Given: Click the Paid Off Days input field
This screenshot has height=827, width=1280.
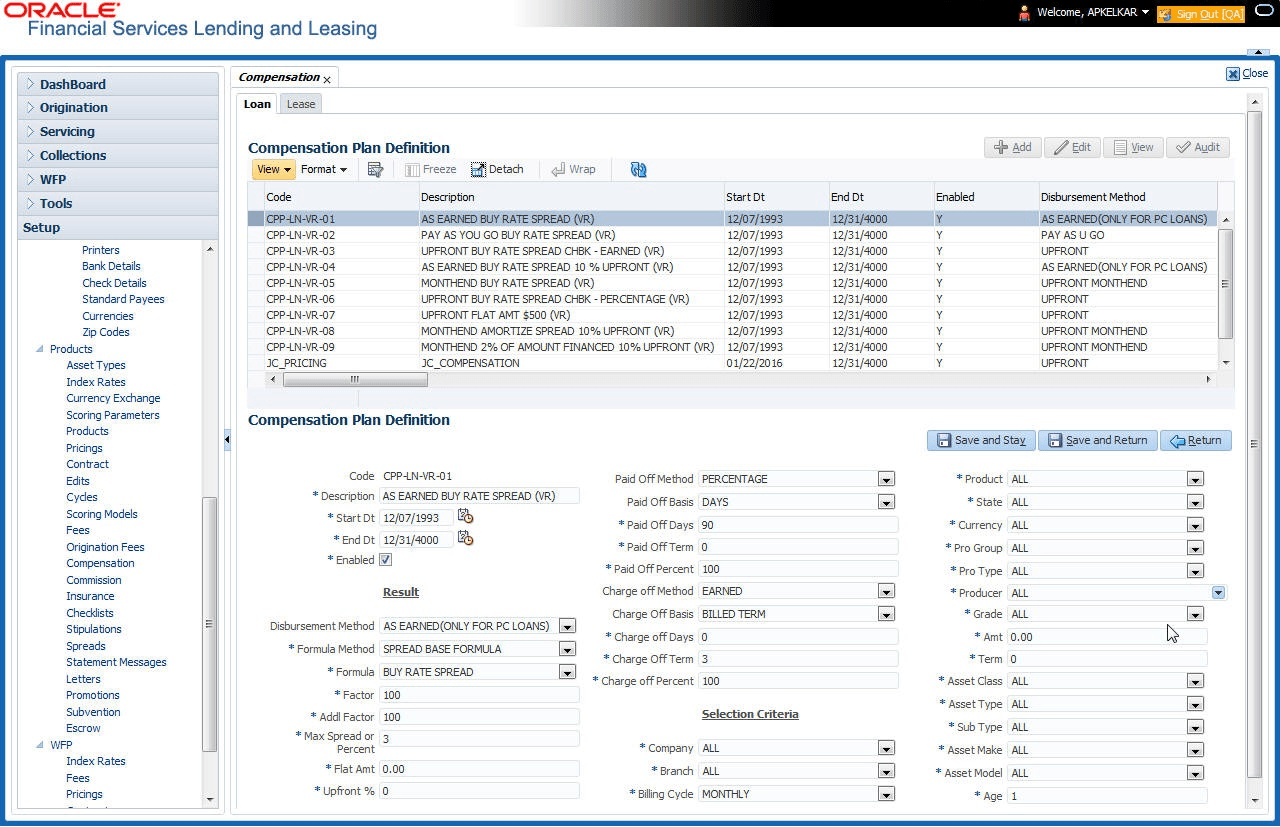Looking at the screenshot, I should click(798, 524).
